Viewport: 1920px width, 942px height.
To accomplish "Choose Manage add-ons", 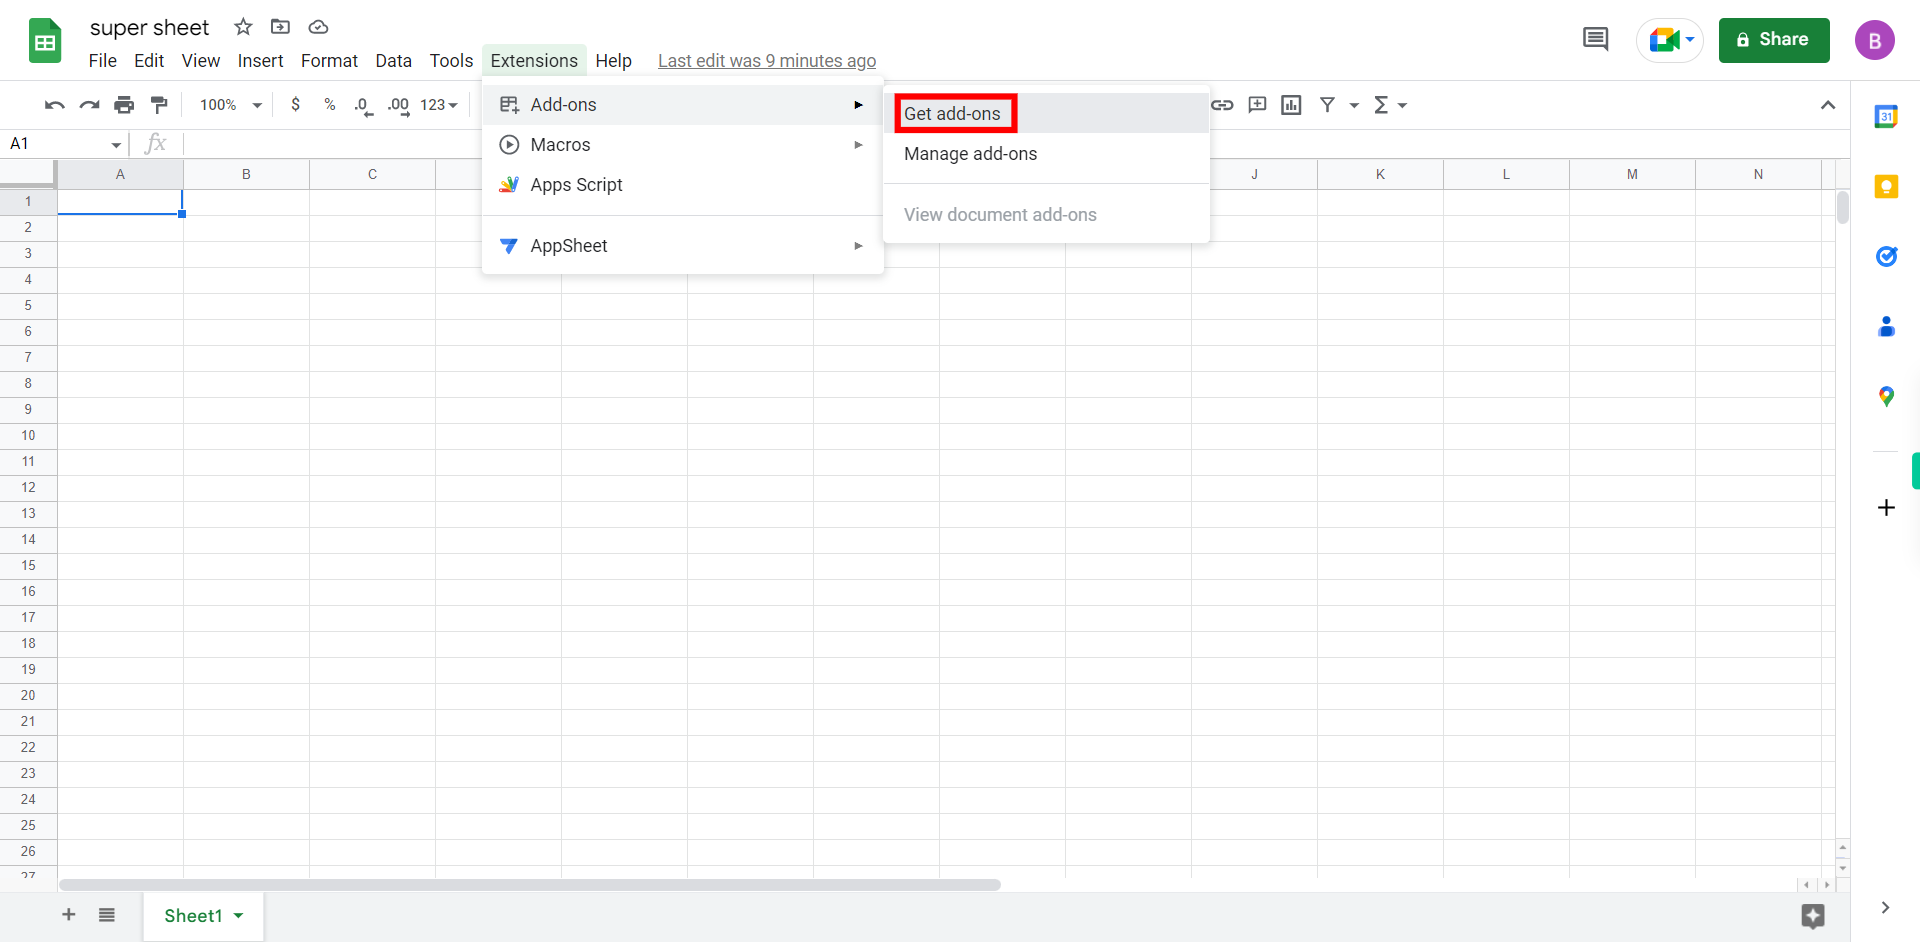I will [x=1046, y=154].
